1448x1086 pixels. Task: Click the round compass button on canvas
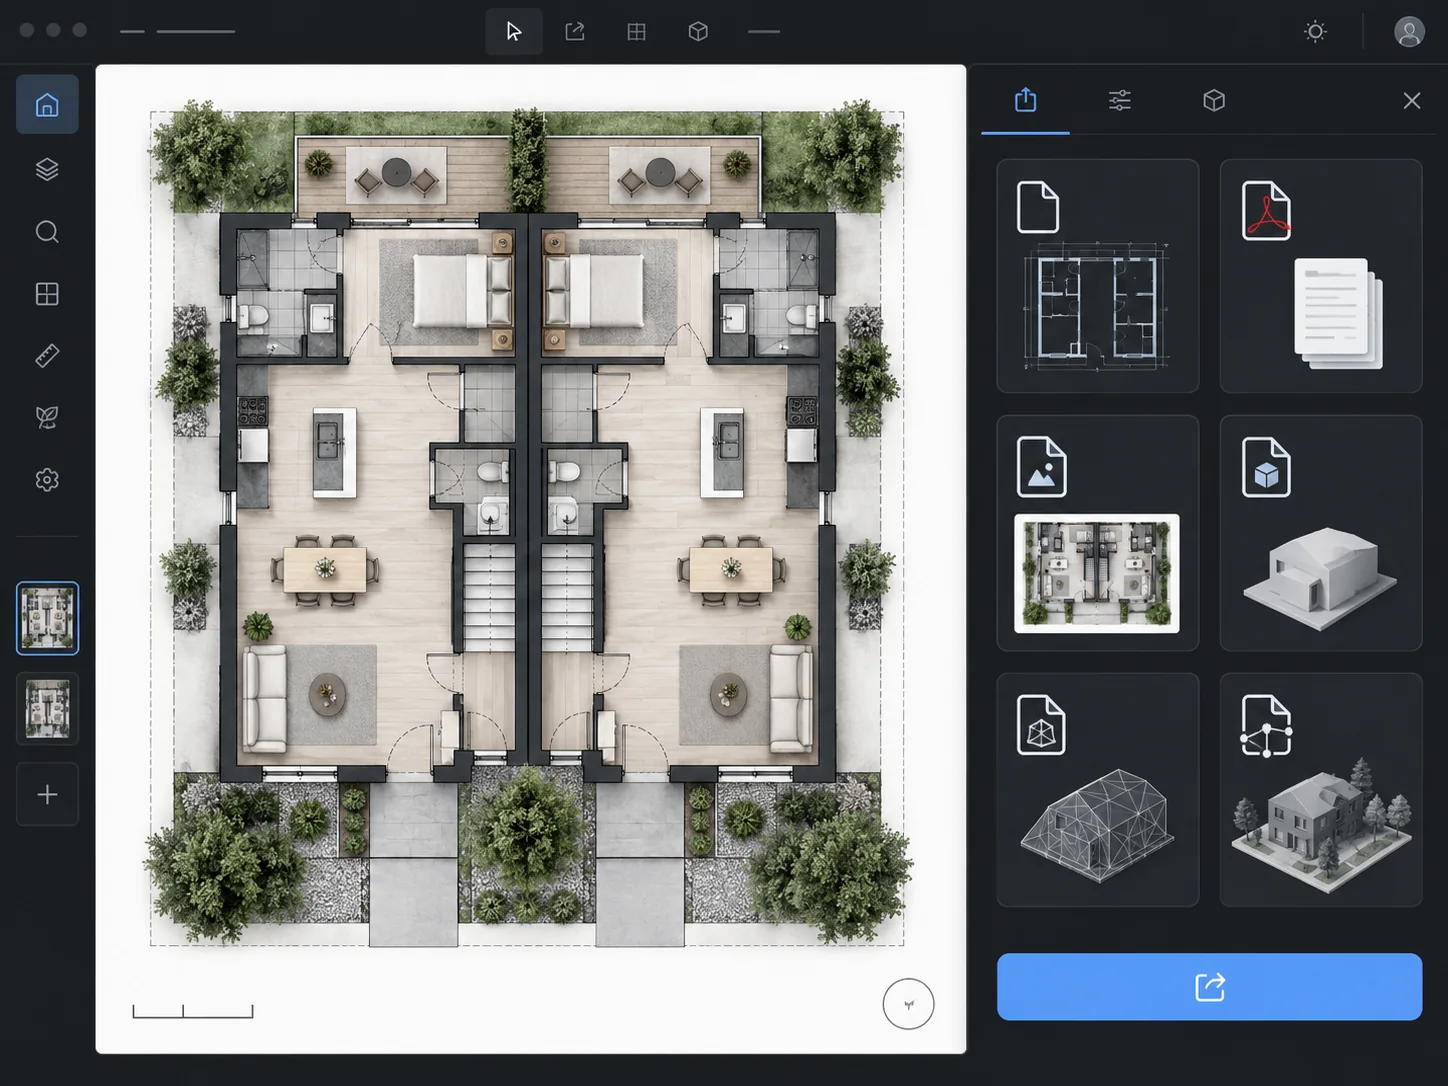(x=908, y=1003)
